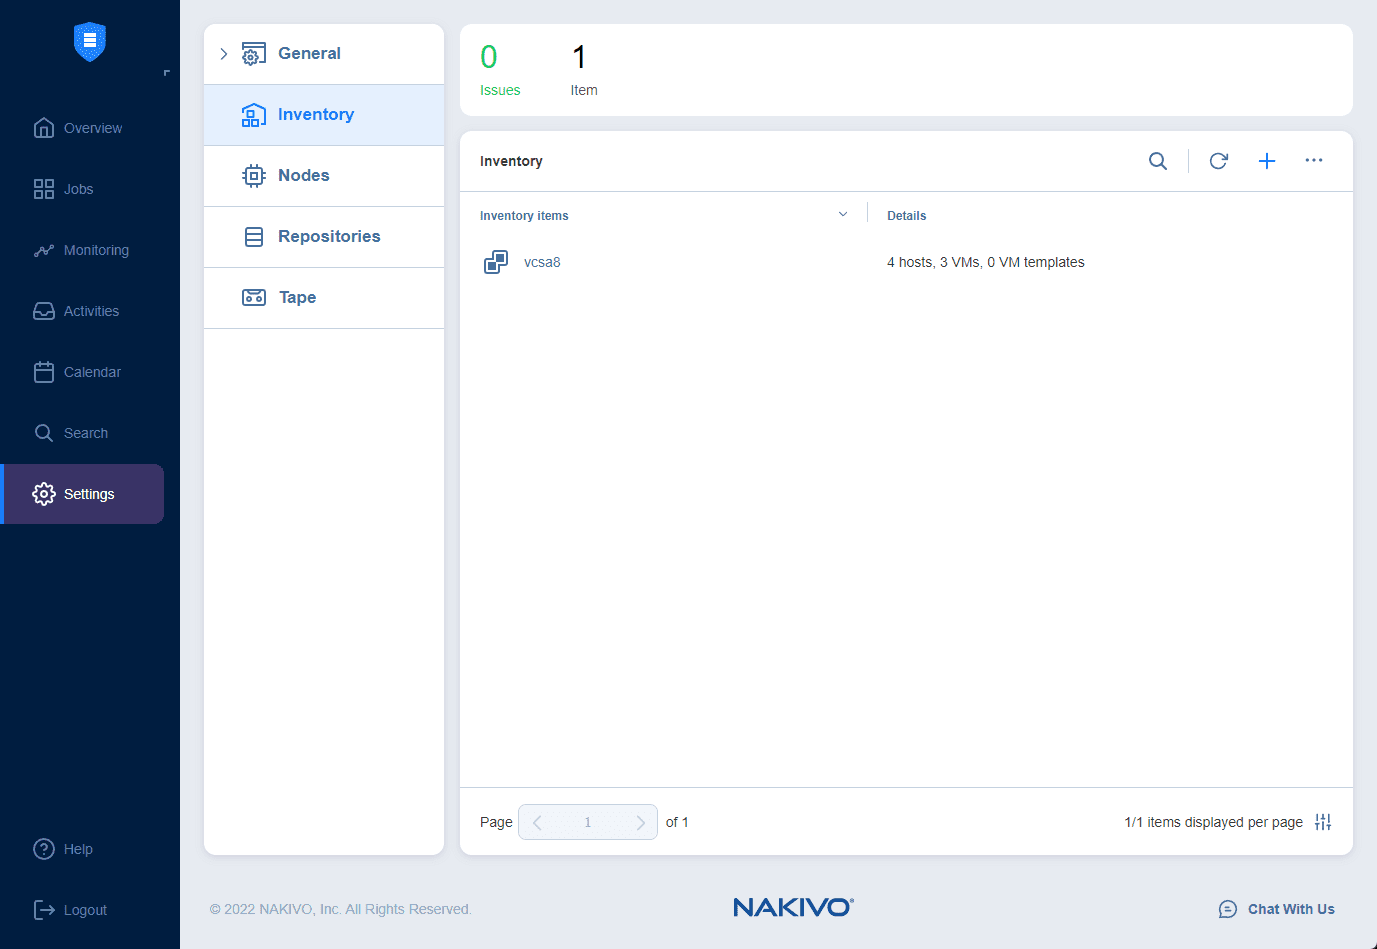This screenshot has height=949, width=1377.
Task: Open the Calendar section from the sidebar
Action: (x=90, y=371)
